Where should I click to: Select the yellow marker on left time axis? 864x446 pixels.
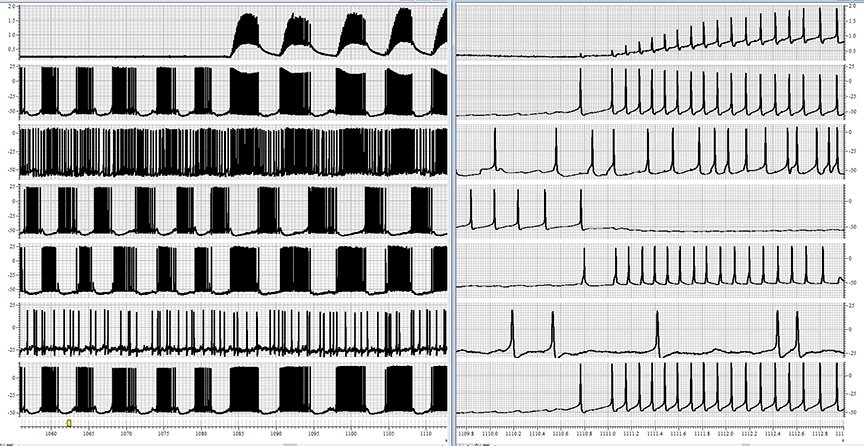click(69, 423)
